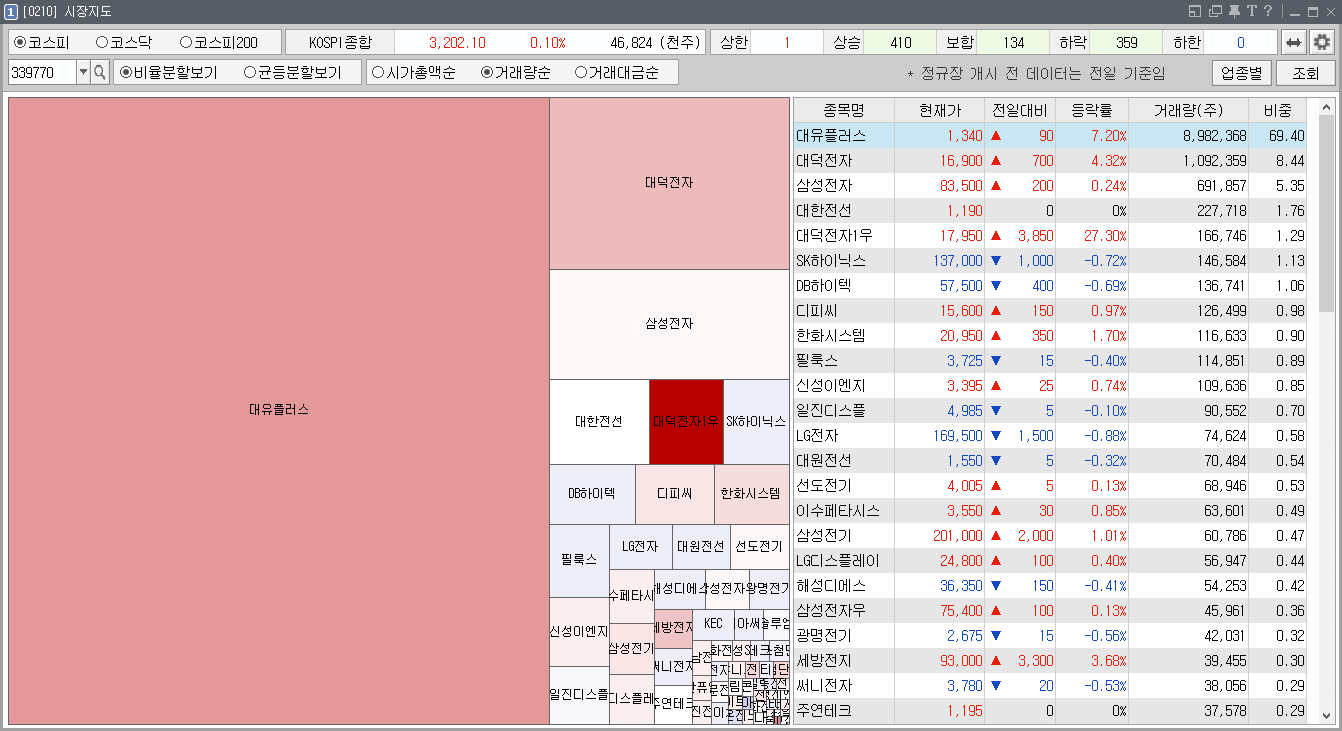Sort by 거래량순 radio option
The height and width of the screenshot is (731, 1342).
pyautogui.click(x=515, y=72)
